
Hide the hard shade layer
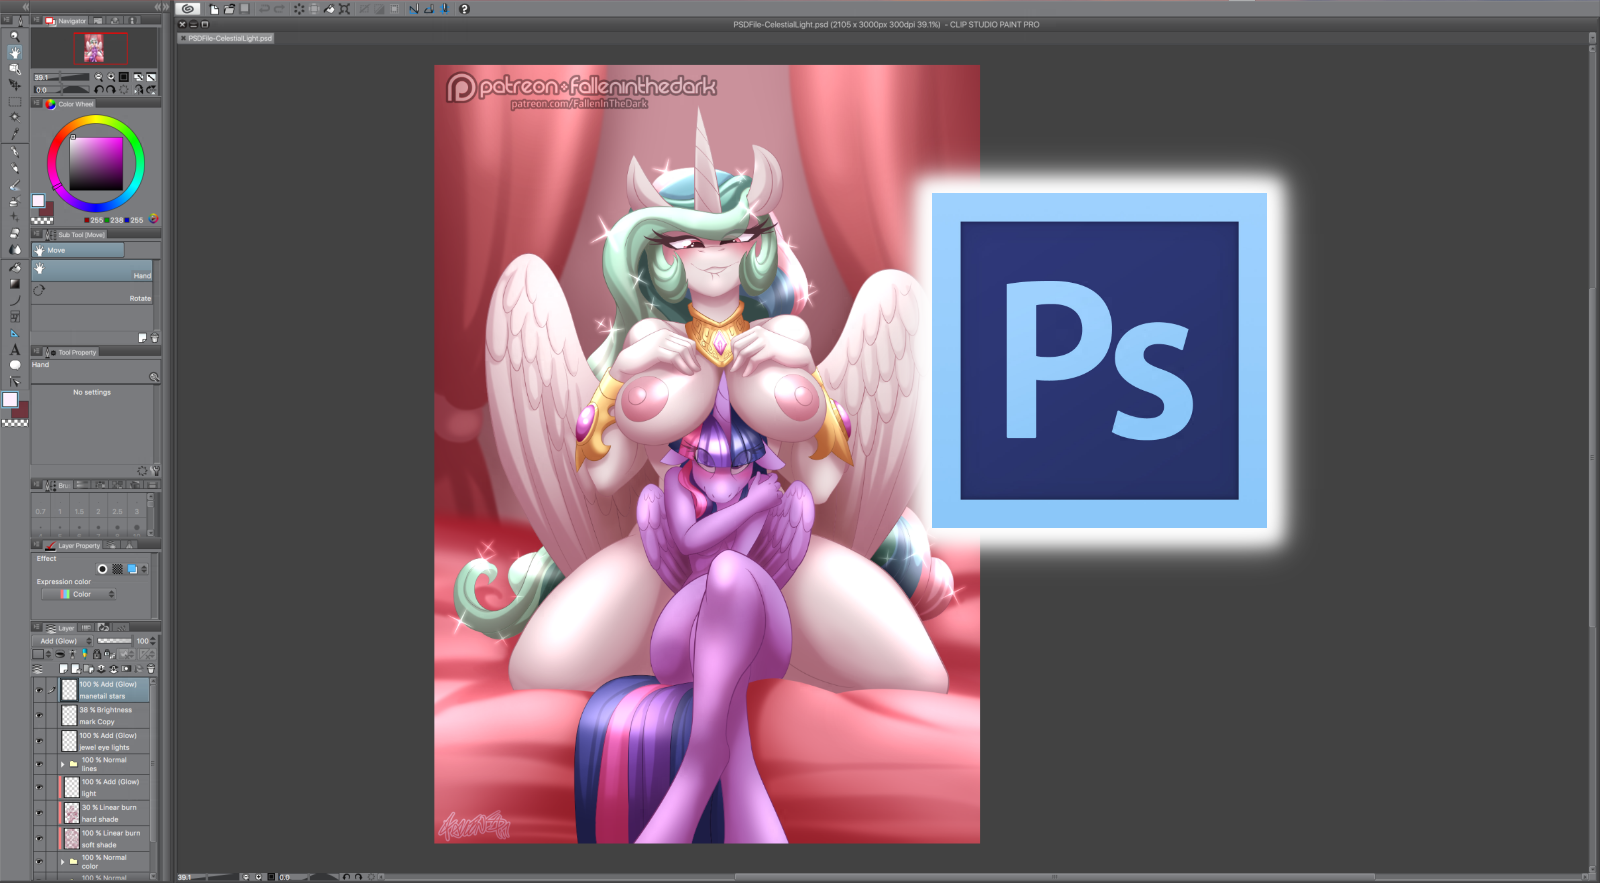(39, 813)
